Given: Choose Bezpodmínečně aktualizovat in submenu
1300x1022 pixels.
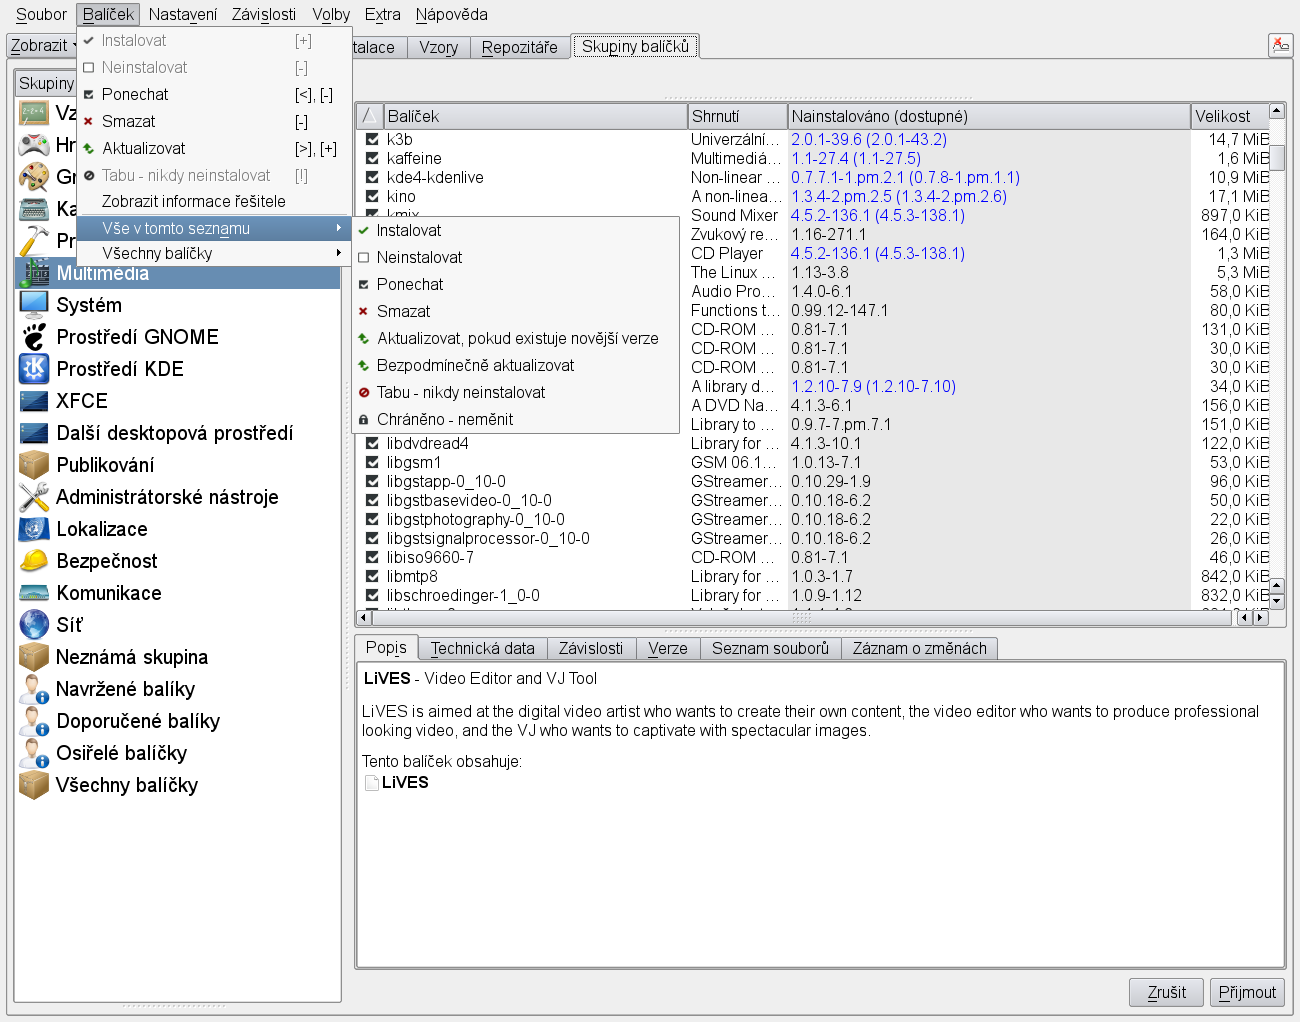Looking at the screenshot, I should (x=516, y=365).
